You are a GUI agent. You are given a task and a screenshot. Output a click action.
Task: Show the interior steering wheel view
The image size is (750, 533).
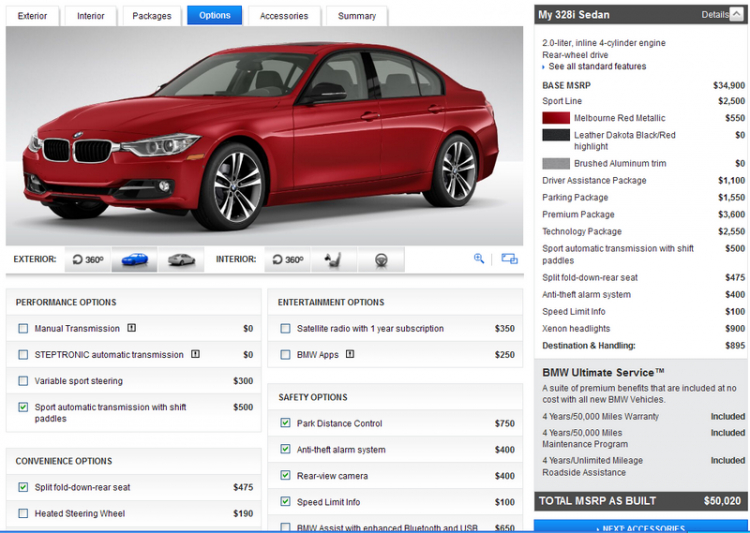click(x=381, y=259)
